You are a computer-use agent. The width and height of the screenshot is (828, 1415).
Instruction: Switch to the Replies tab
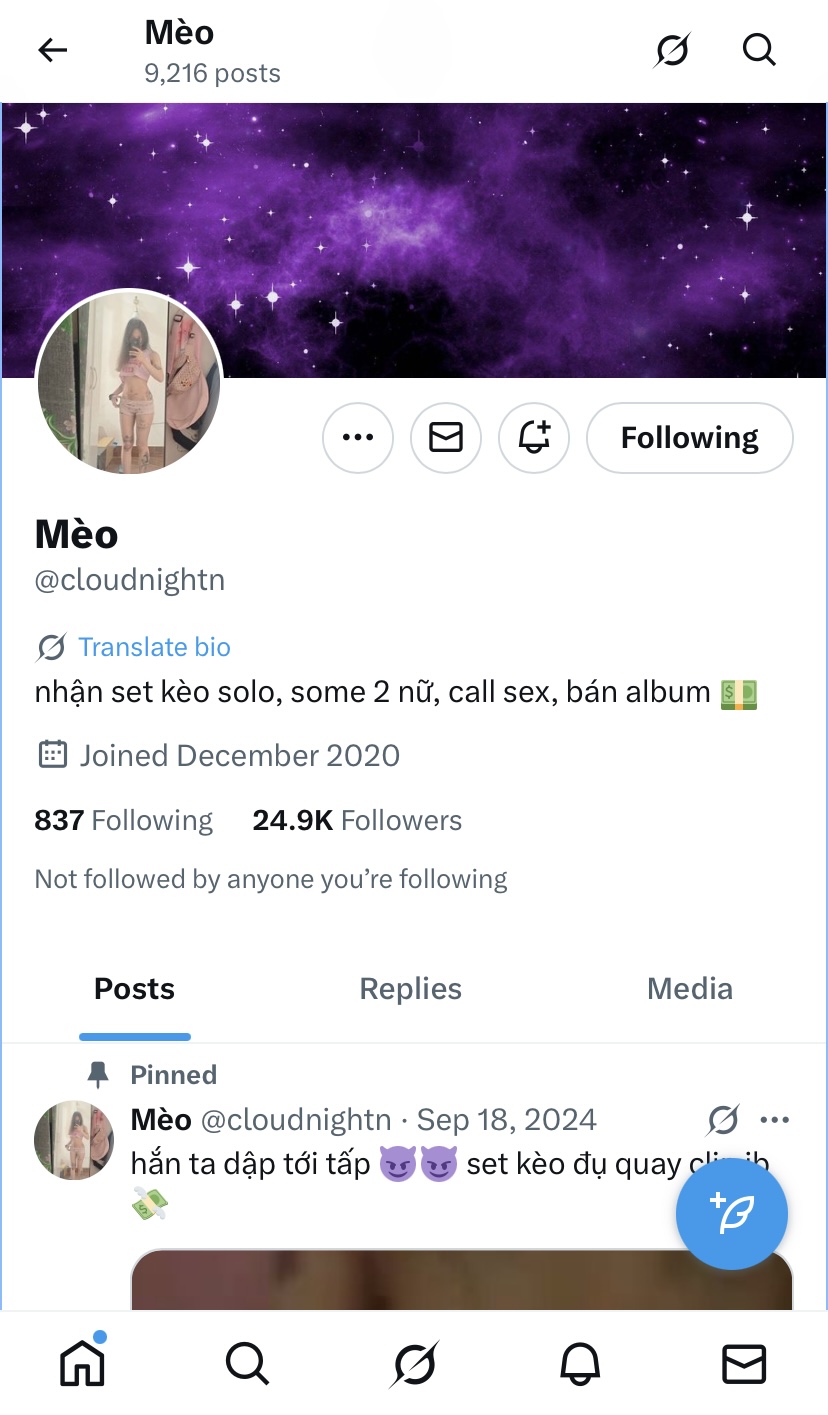pyautogui.click(x=410, y=989)
